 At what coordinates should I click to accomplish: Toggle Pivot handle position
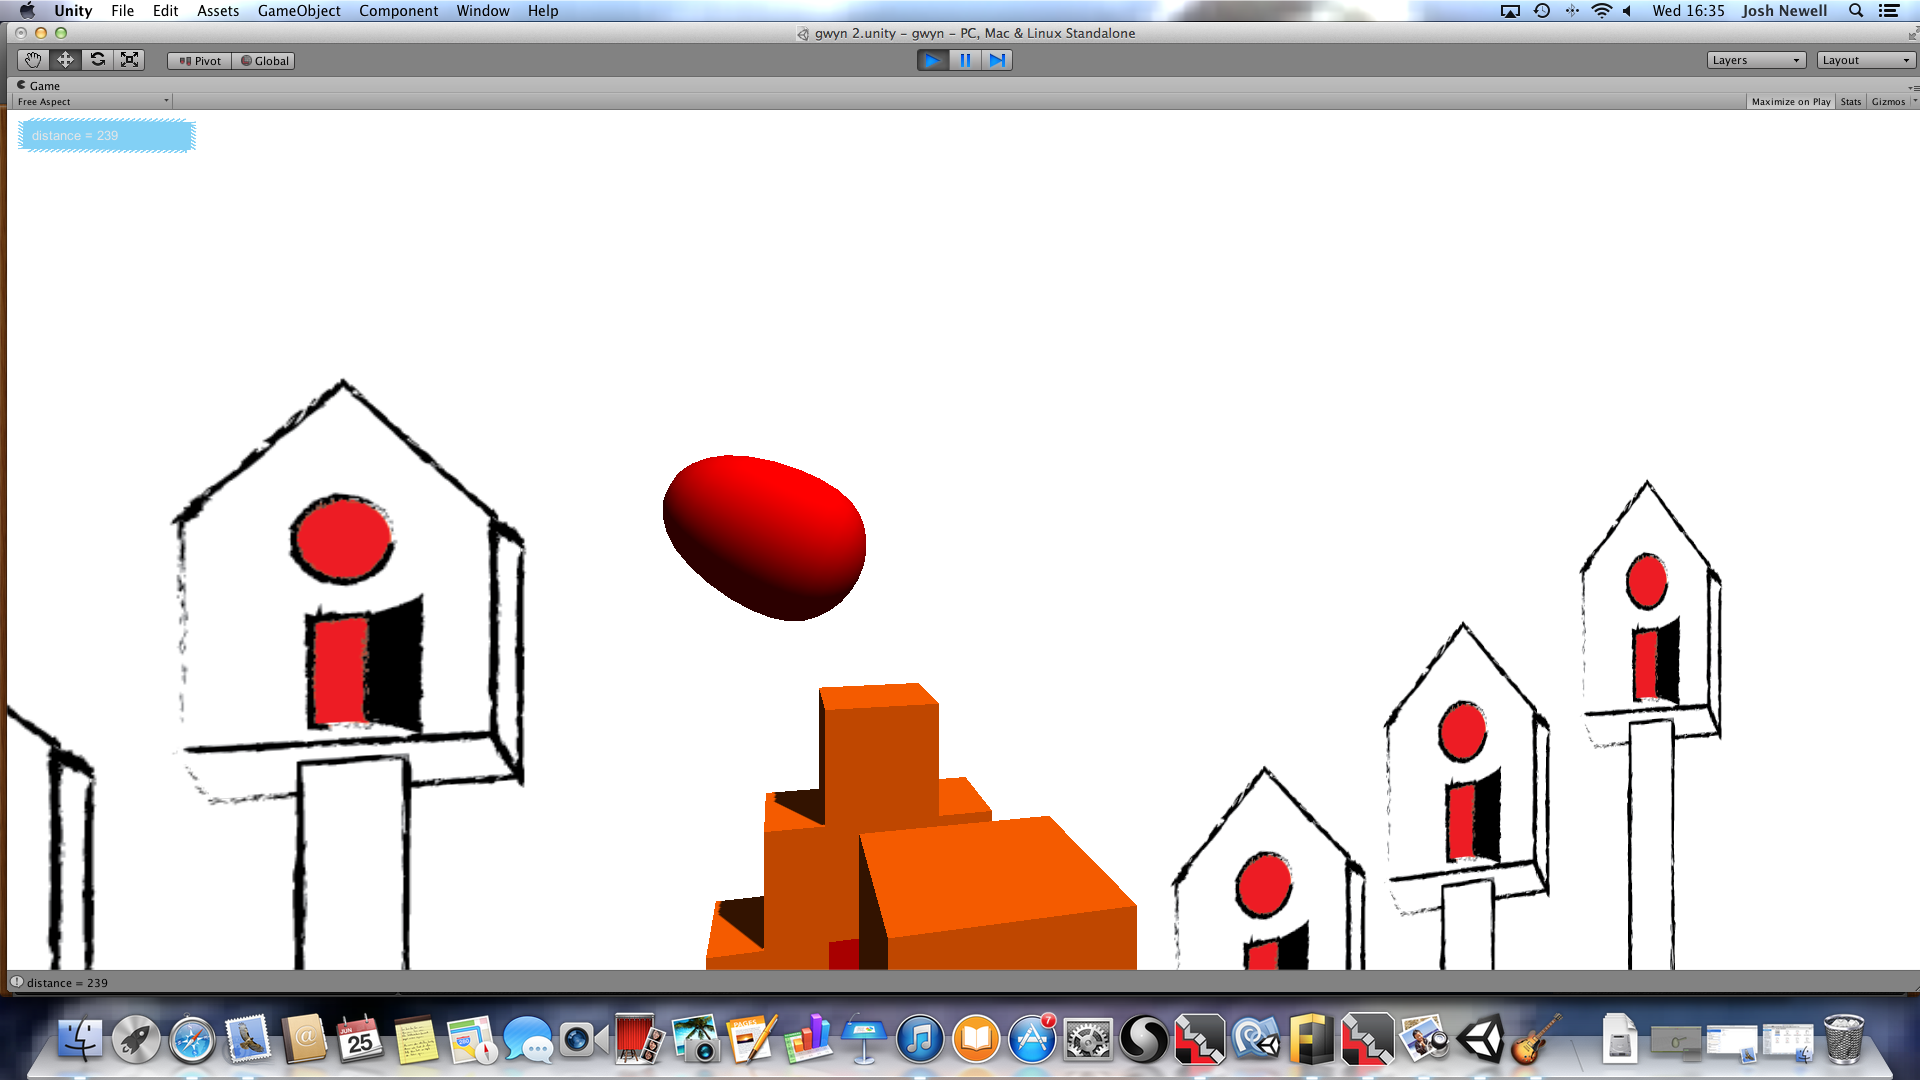tap(200, 61)
